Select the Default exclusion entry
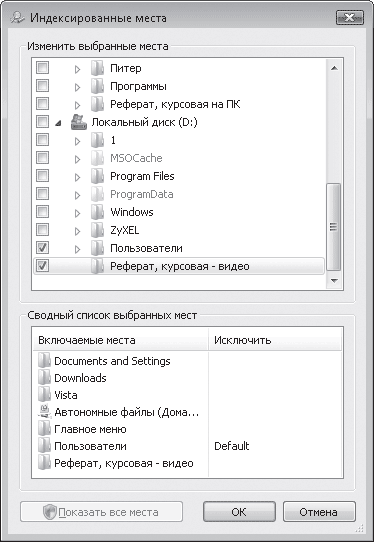The width and height of the screenshot is (374, 542). 232,446
